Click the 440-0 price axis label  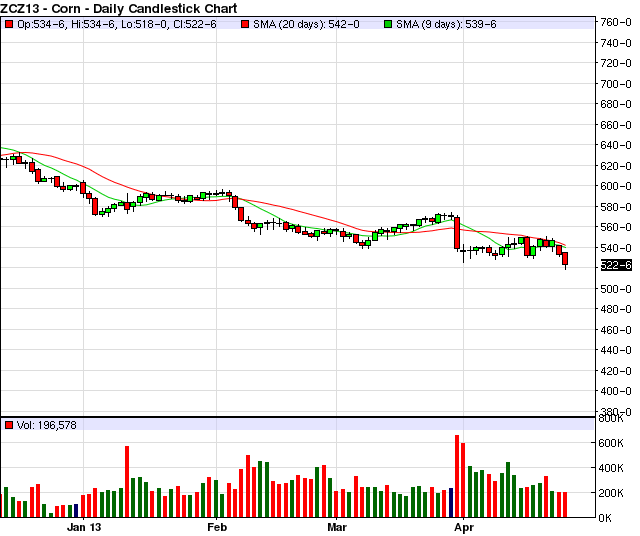pyautogui.click(x=616, y=350)
